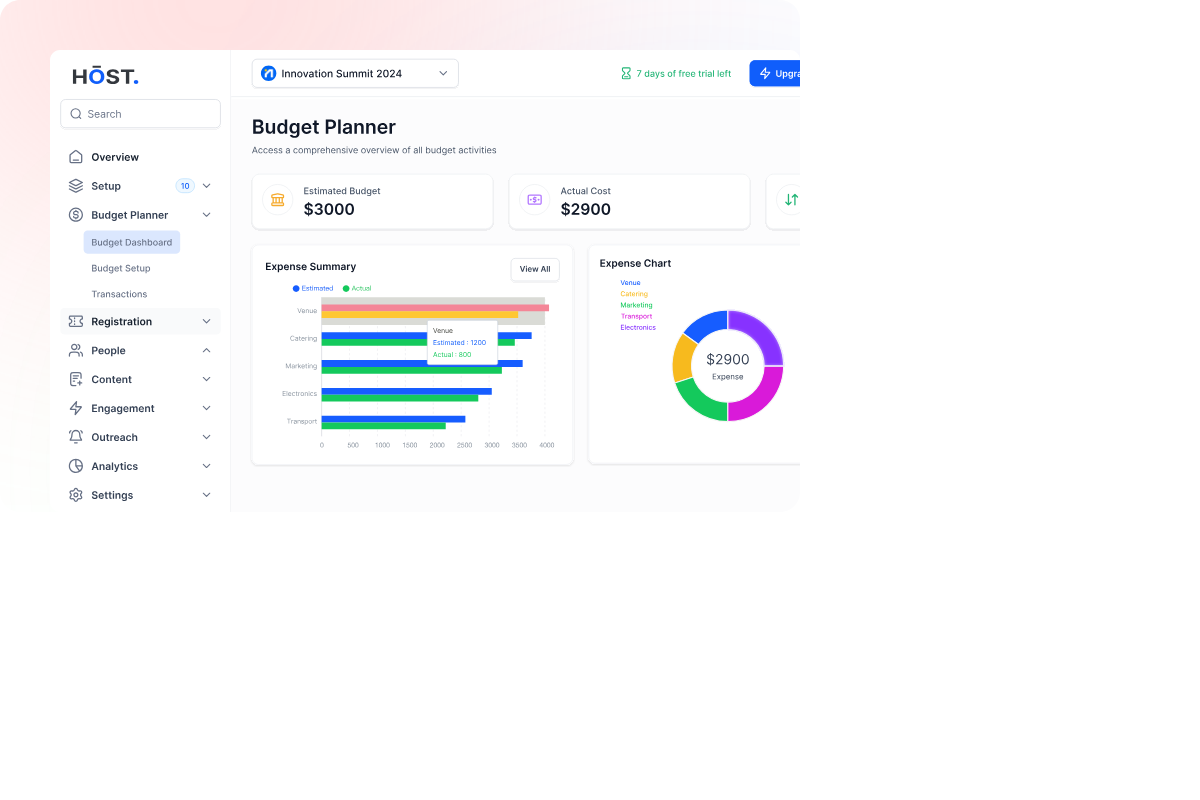Click the Innovation Summit event logo icon
Viewport: 1200px width, 800px height.
pos(268,73)
